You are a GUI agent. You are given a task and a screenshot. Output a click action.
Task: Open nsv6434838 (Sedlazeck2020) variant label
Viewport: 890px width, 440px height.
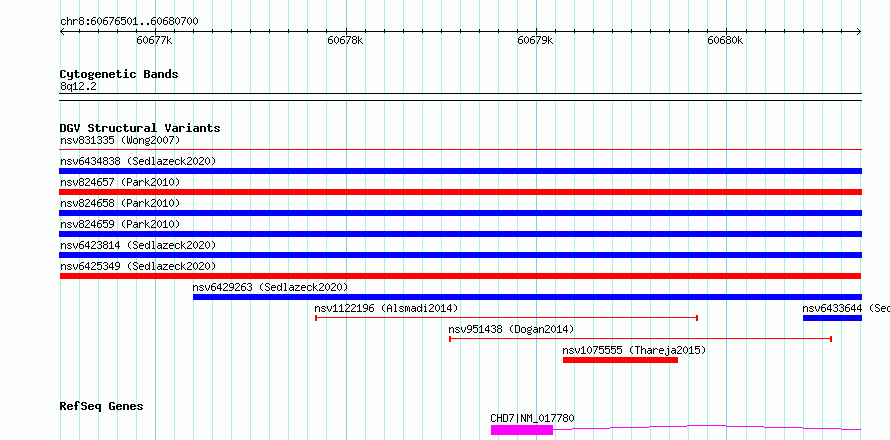pyautogui.click(x=138, y=161)
